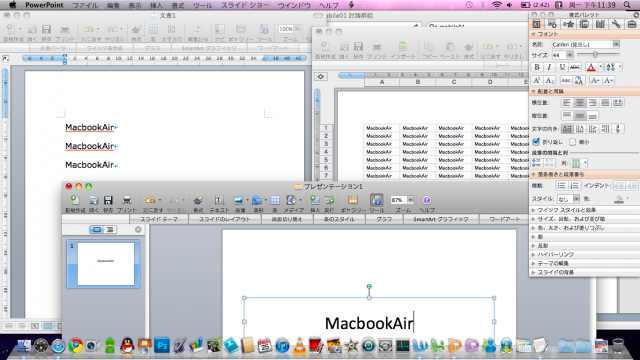640x360 pixels.
Task: Select slide 1 thumbnail in PowerPoint
Action: coord(103,264)
